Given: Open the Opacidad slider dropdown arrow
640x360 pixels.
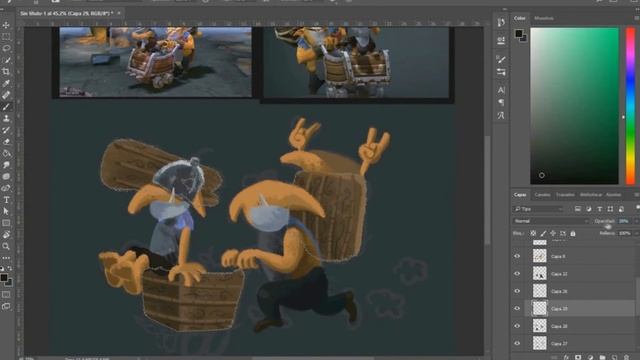Looking at the screenshot, I should click(636, 221).
